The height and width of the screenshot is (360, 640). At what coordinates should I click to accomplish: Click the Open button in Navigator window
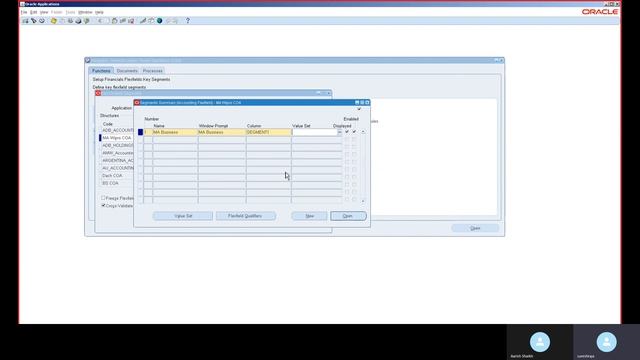tap(475, 228)
